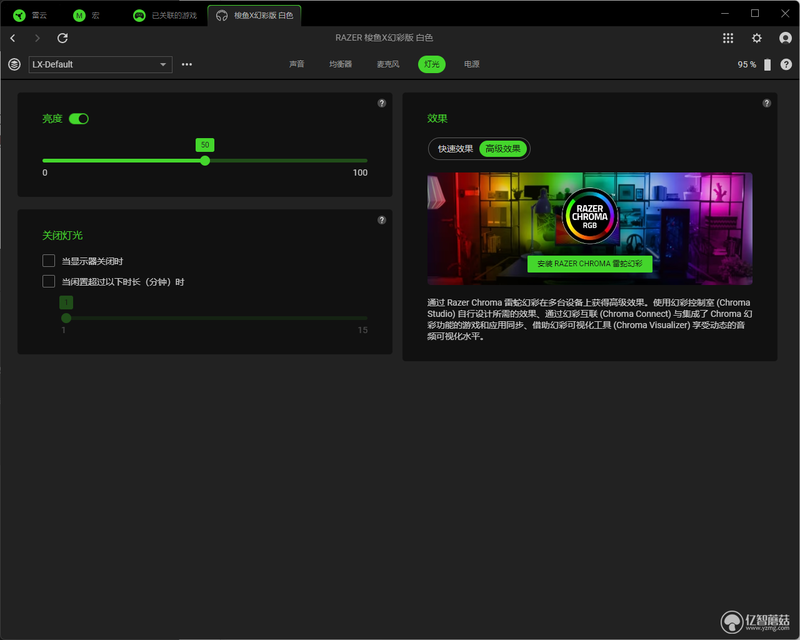Click the idle slider maximum label 15
The image size is (800, 640).
click(362, 330)
